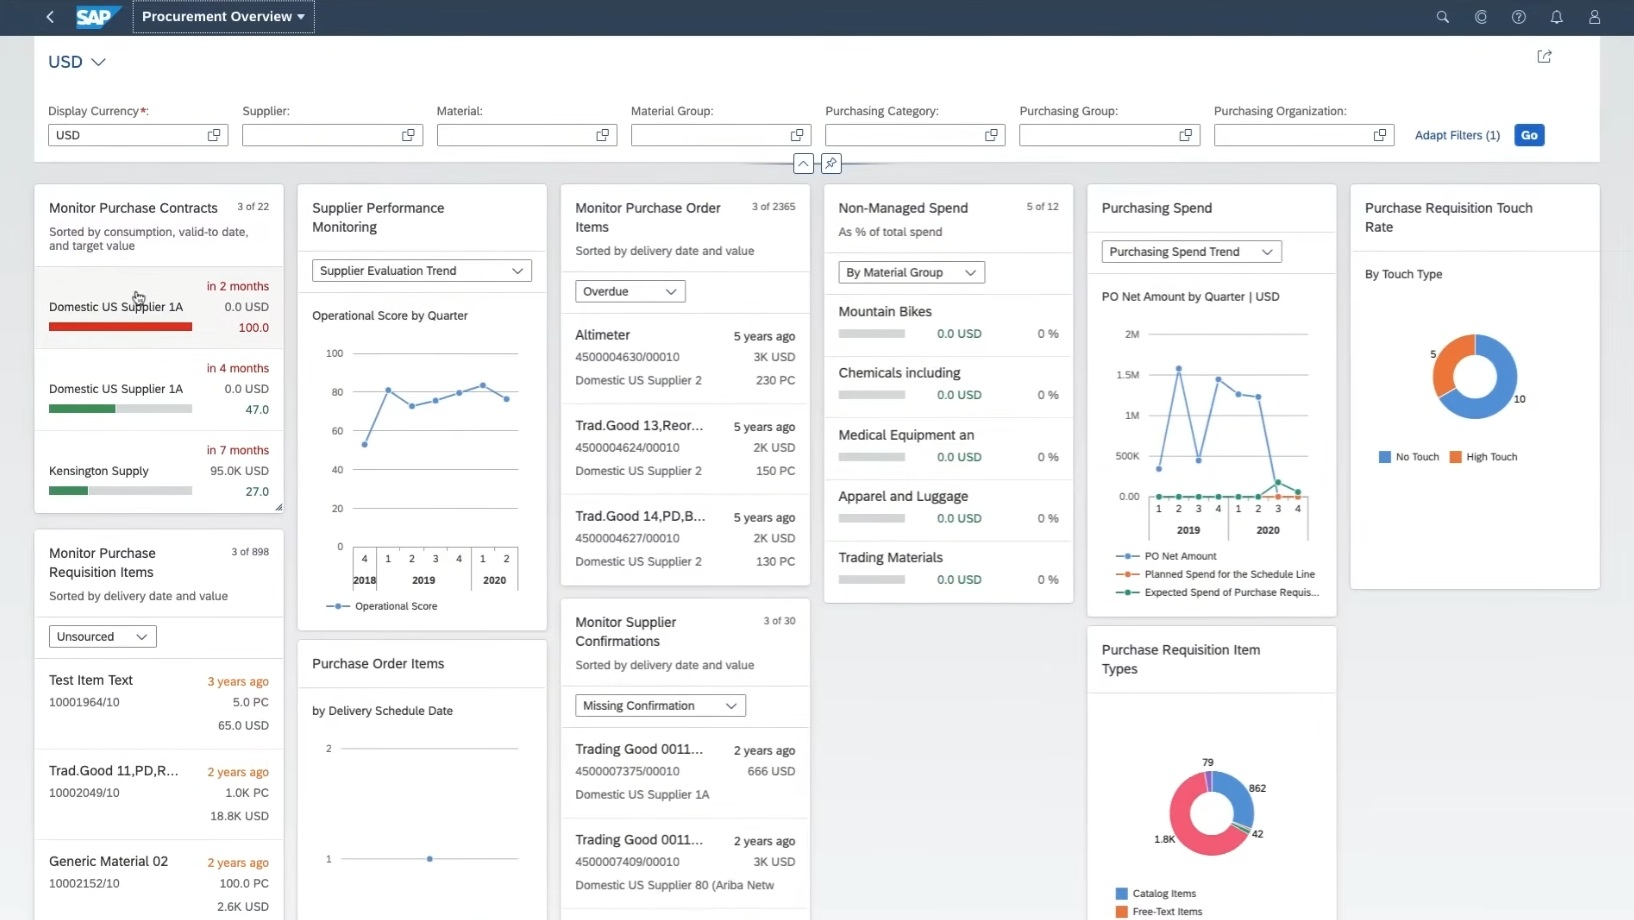
Task: Open value help for Material Group field
Action: click(797, 135)
